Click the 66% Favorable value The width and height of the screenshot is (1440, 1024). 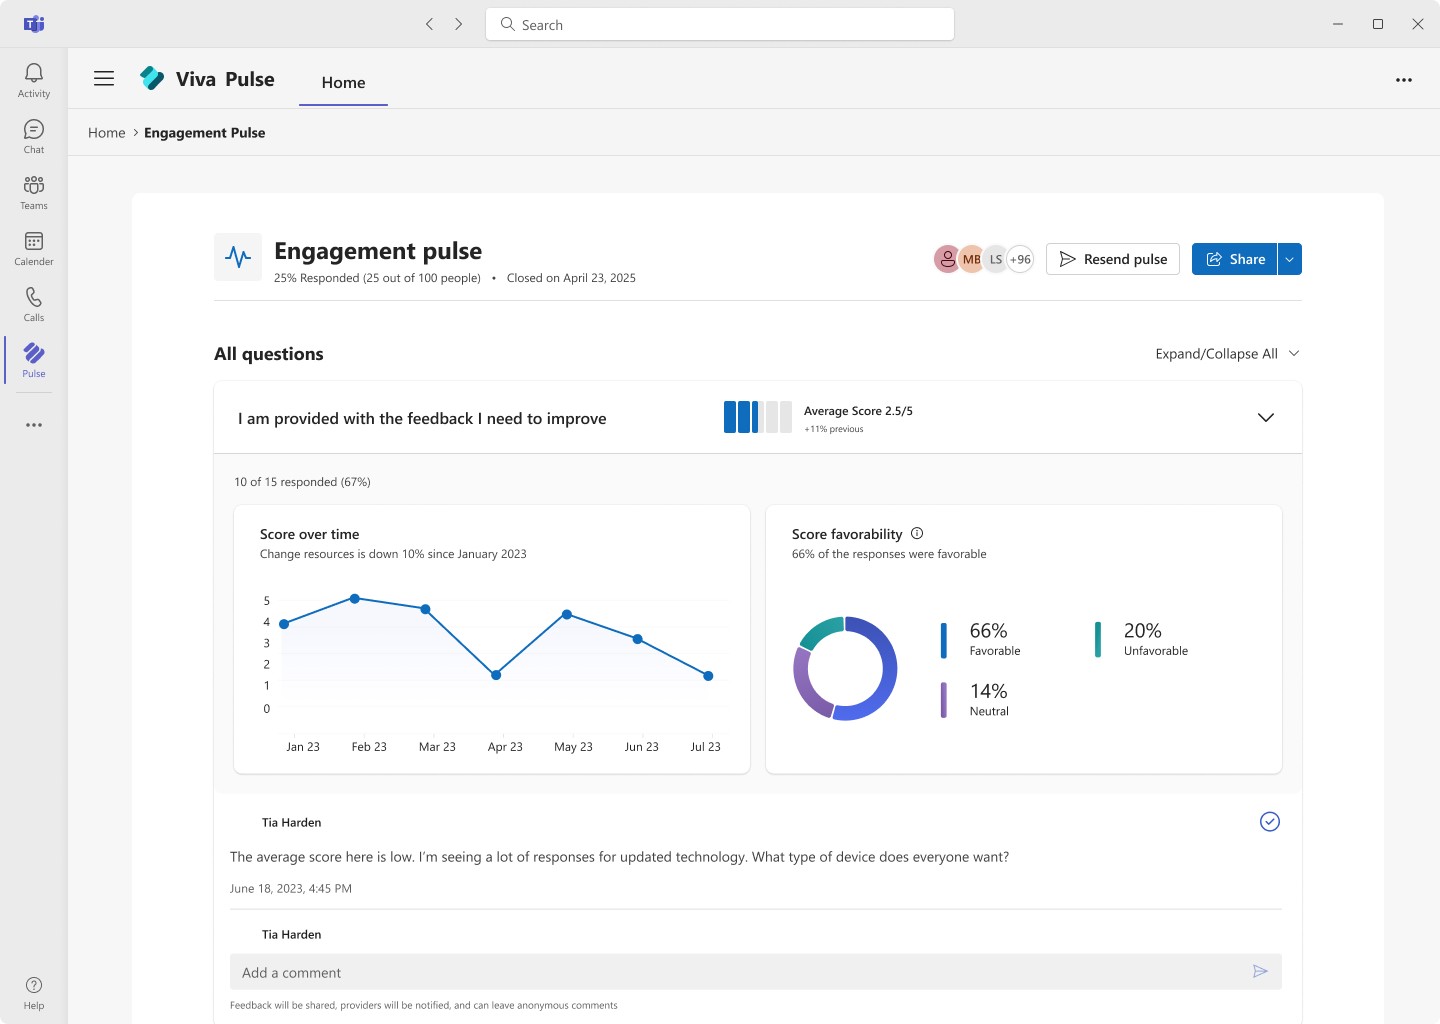[x=988, y=631]
